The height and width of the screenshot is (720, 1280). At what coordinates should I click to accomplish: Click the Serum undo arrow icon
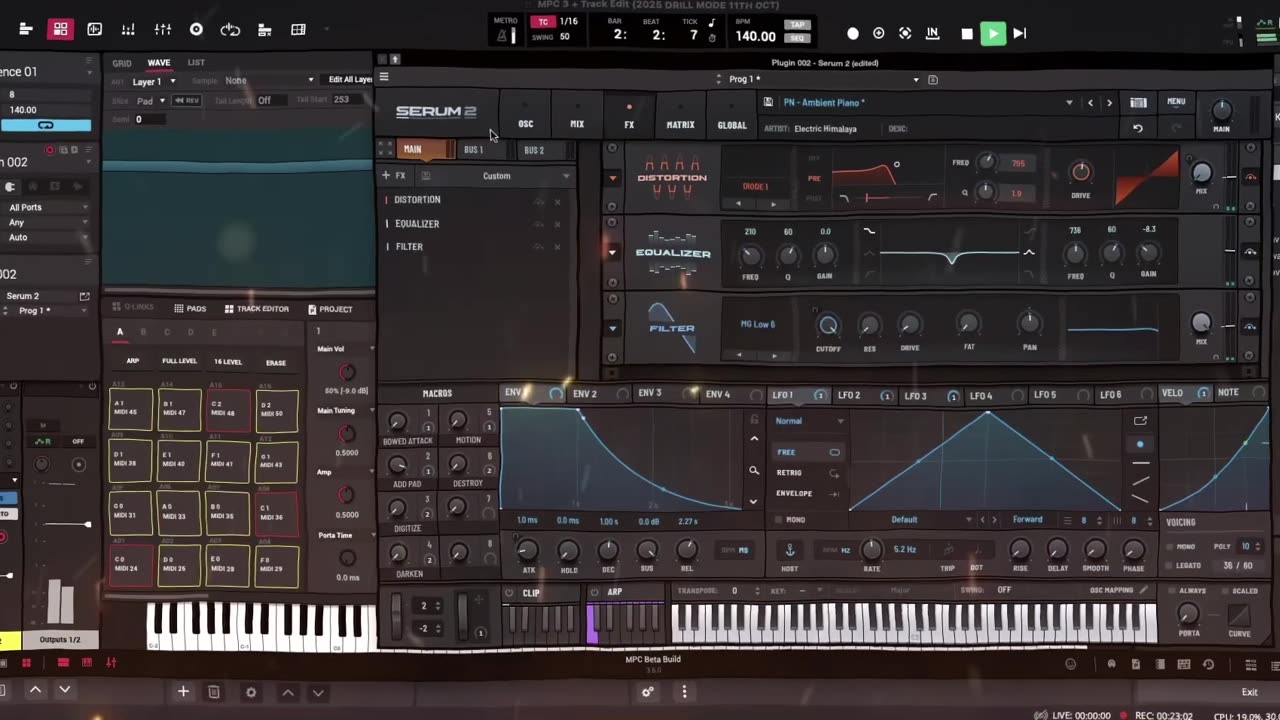1137,128
